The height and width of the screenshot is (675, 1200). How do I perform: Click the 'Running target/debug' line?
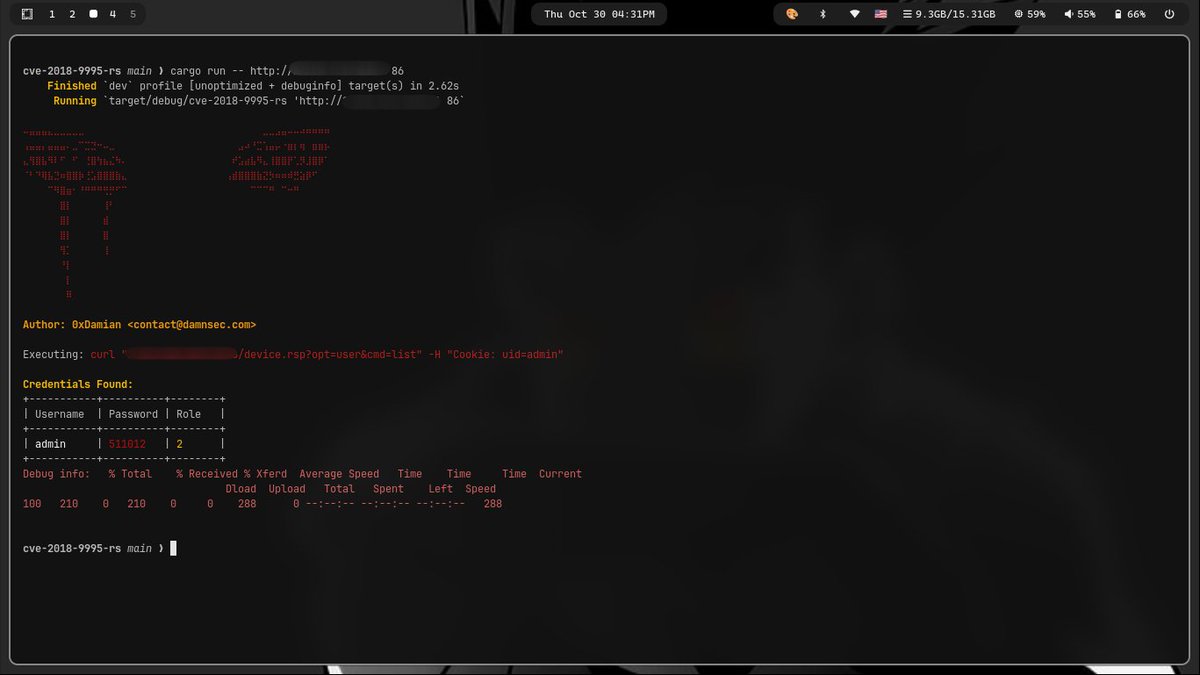pyautogui.click(x=259, y=101)
